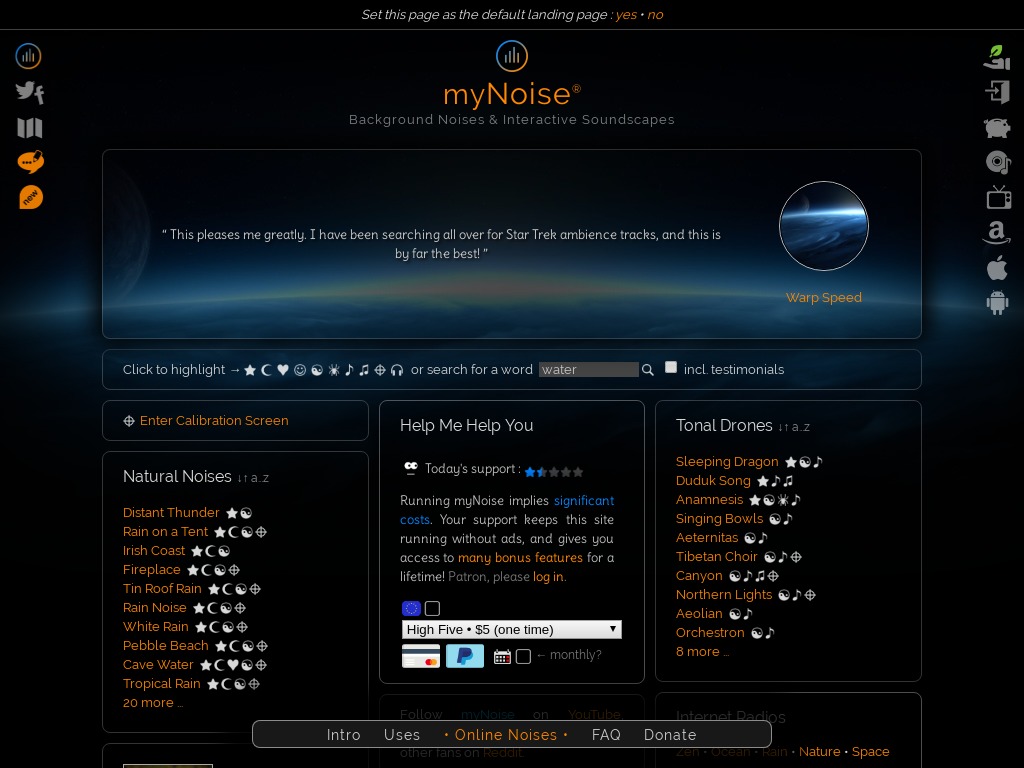Image resolution: width=1024 pixels, height=768 pixels.
Task: Click the Twitter bird icon in left sidebar
Action: click(x=29, y=93)
